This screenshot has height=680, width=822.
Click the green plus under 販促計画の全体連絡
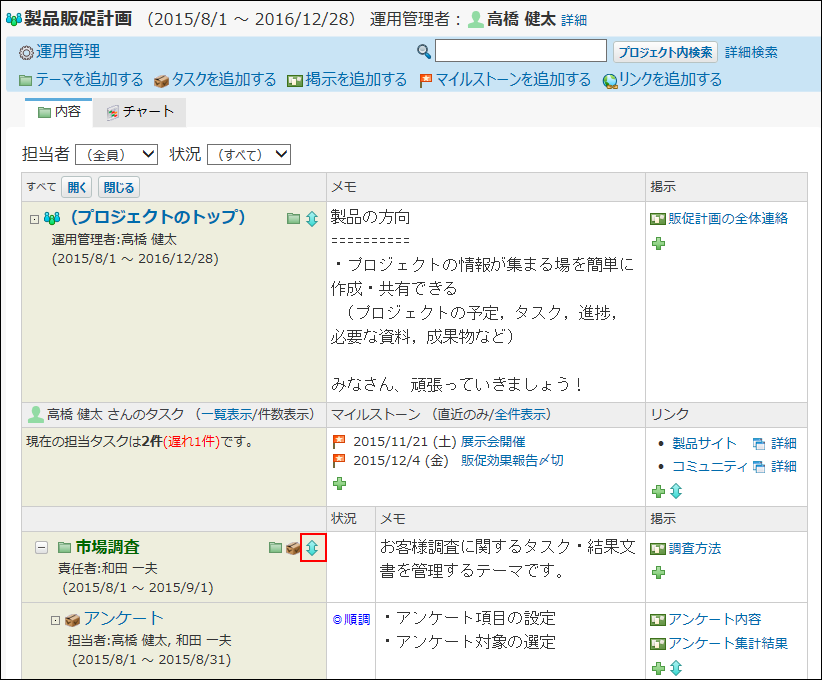(657, 243)
